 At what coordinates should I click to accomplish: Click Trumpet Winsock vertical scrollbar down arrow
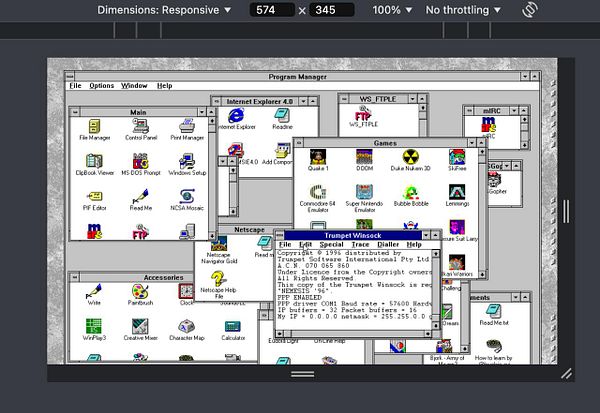(x=435, y=325)
